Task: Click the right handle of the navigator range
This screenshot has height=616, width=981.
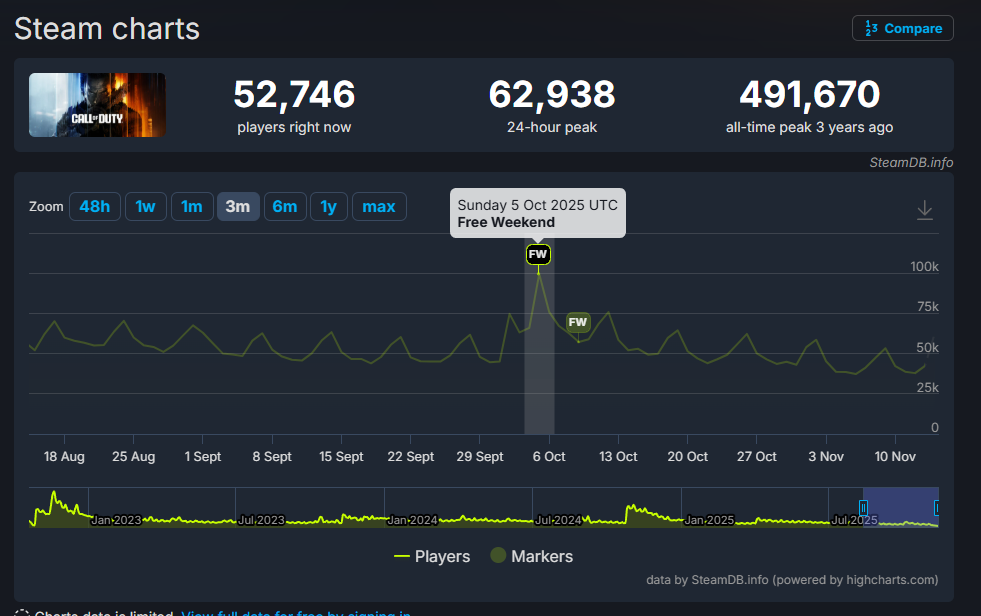Action: pos(937,507)
